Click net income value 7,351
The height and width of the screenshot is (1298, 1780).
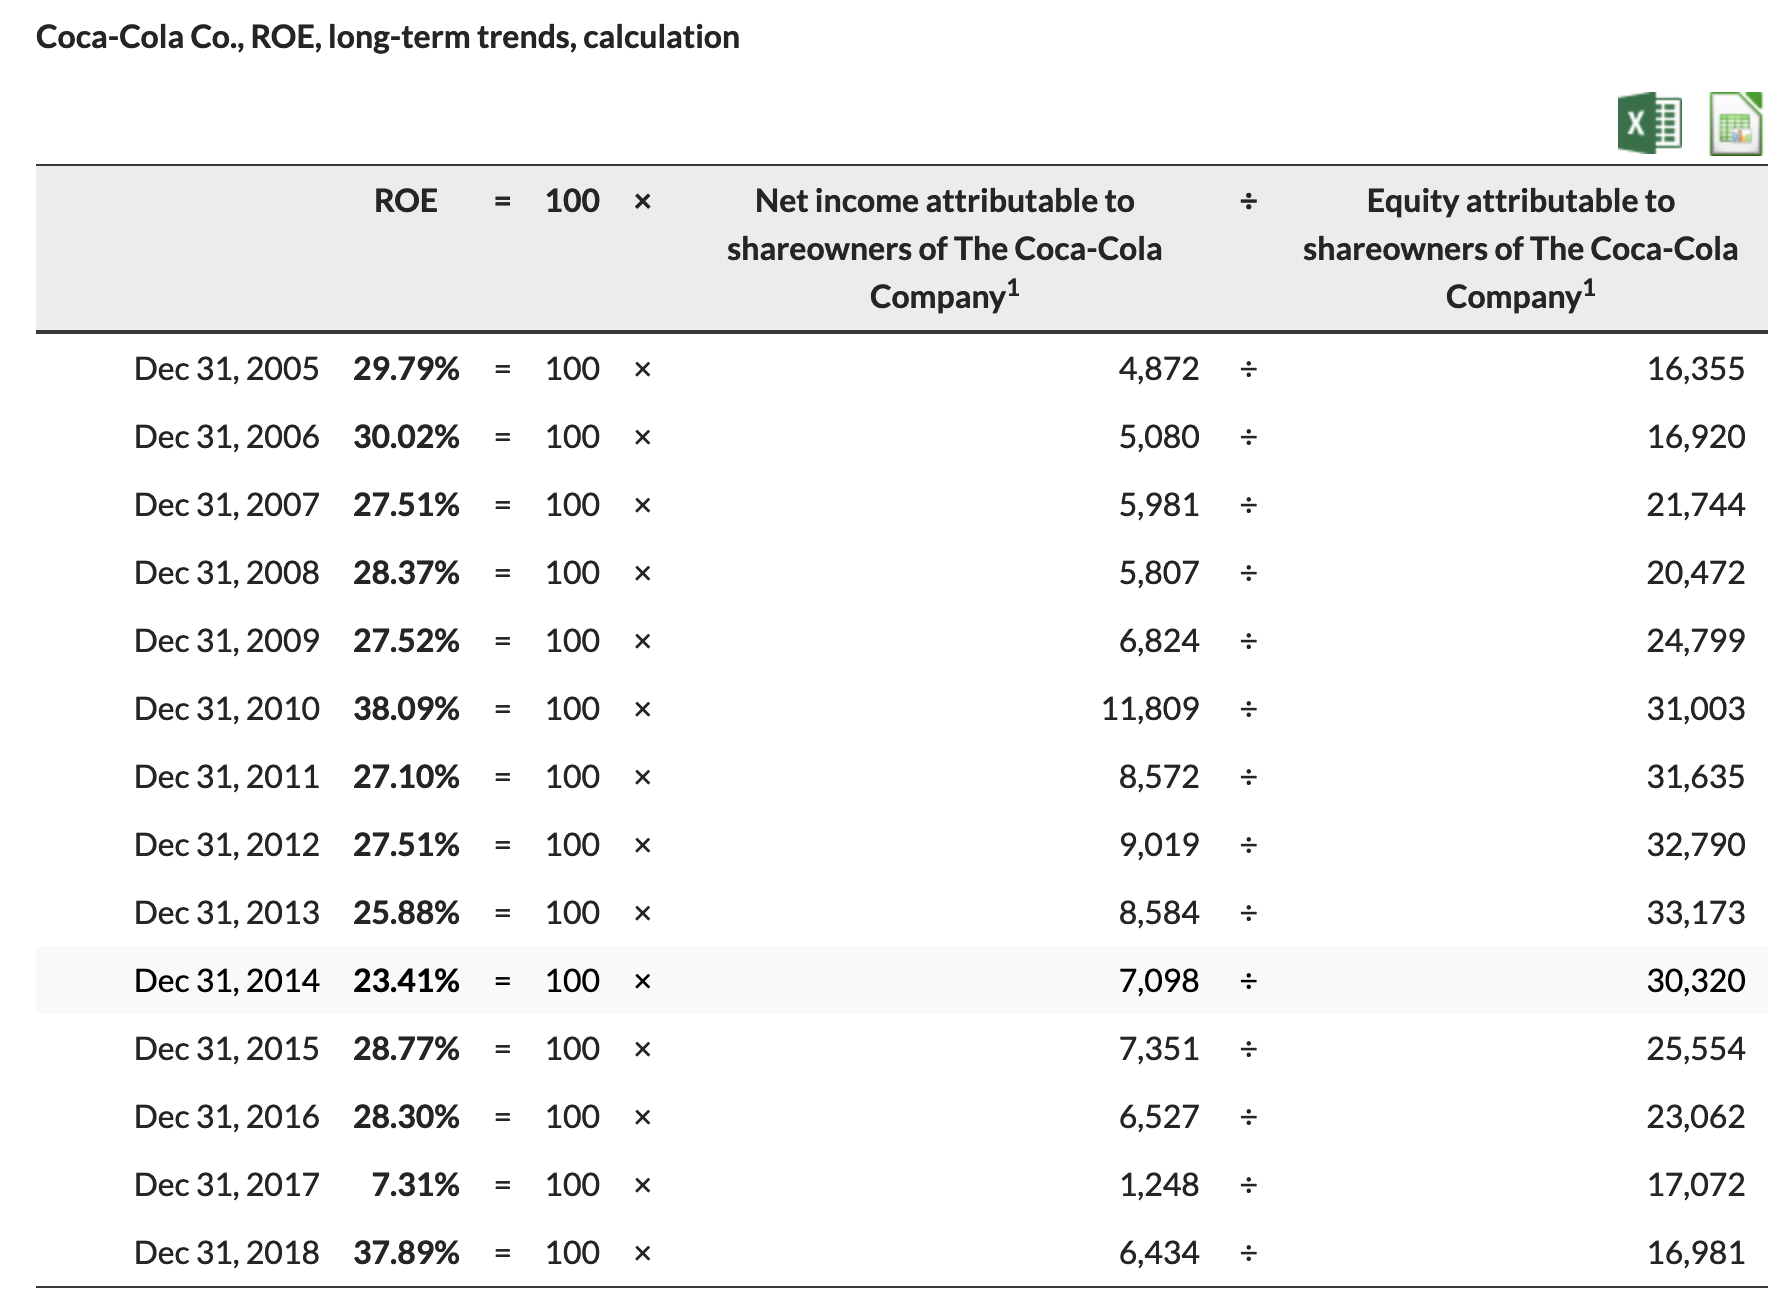click(x=1158, y=1049)
